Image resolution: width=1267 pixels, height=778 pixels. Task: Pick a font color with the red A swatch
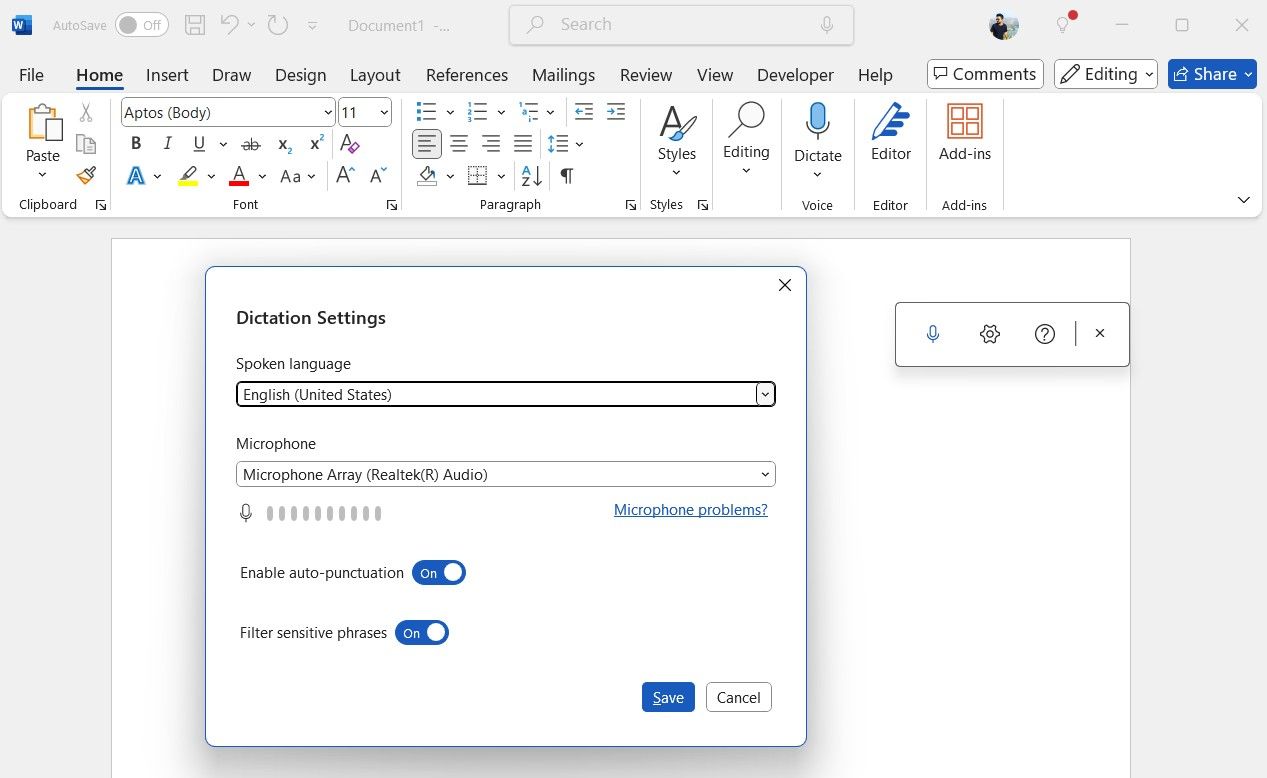click(238, 176)
